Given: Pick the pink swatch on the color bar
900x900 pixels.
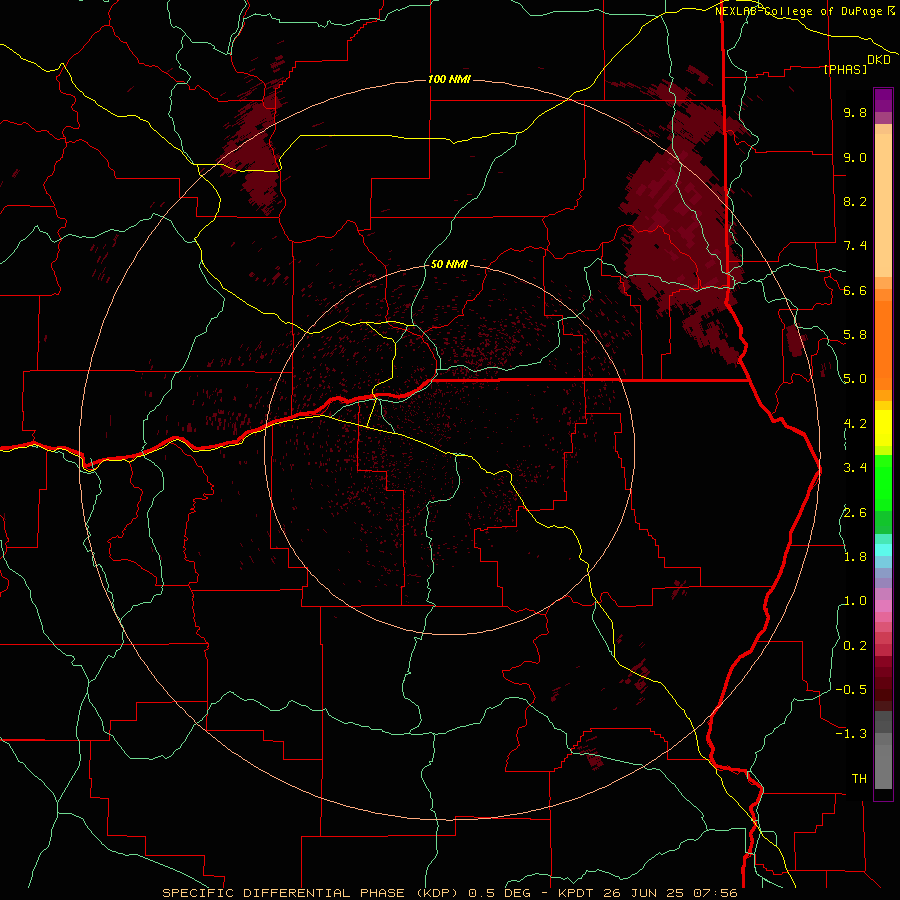Looking at the screenshot, I should coord(883,606).
